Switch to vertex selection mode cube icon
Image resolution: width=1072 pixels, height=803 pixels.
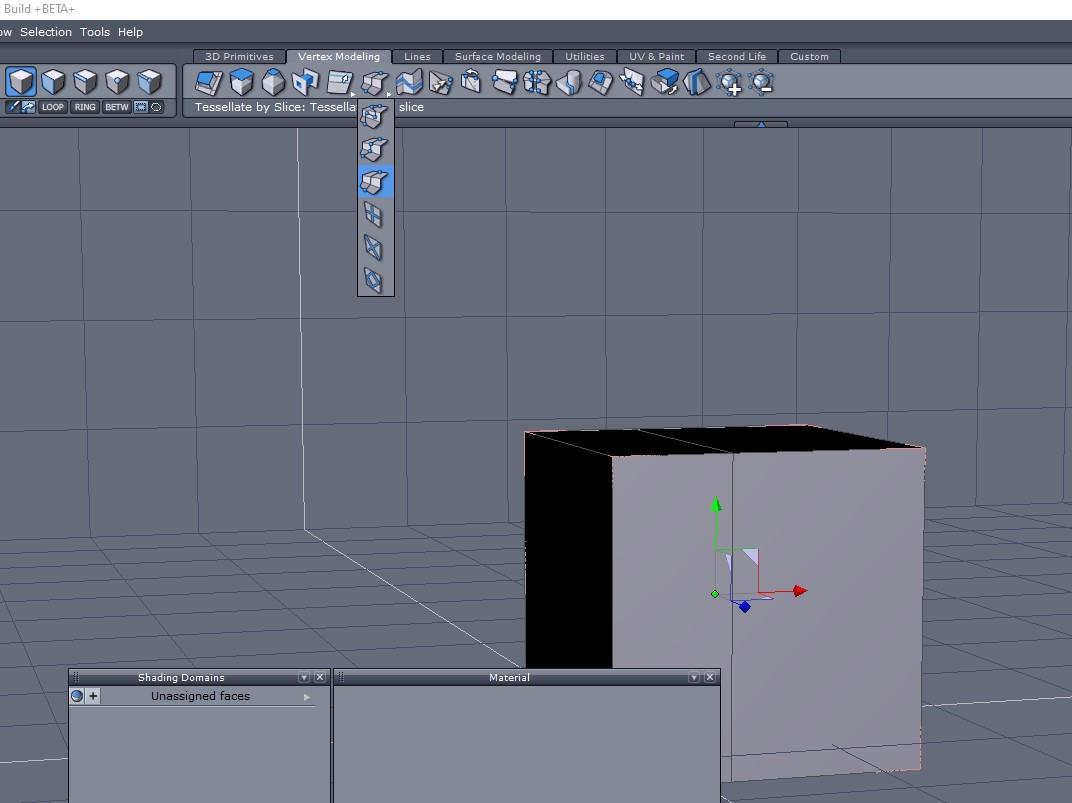click(117, 82)
